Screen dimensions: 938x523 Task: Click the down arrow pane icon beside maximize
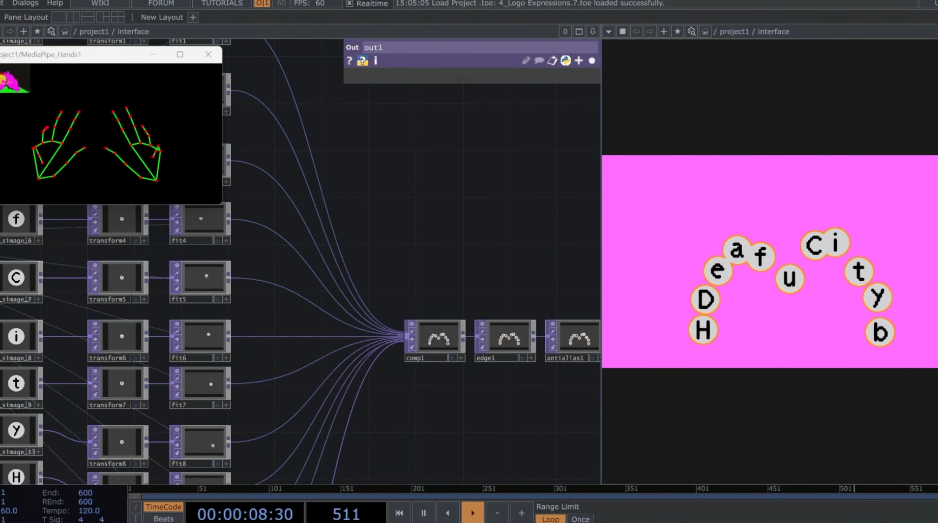(592, 31)
